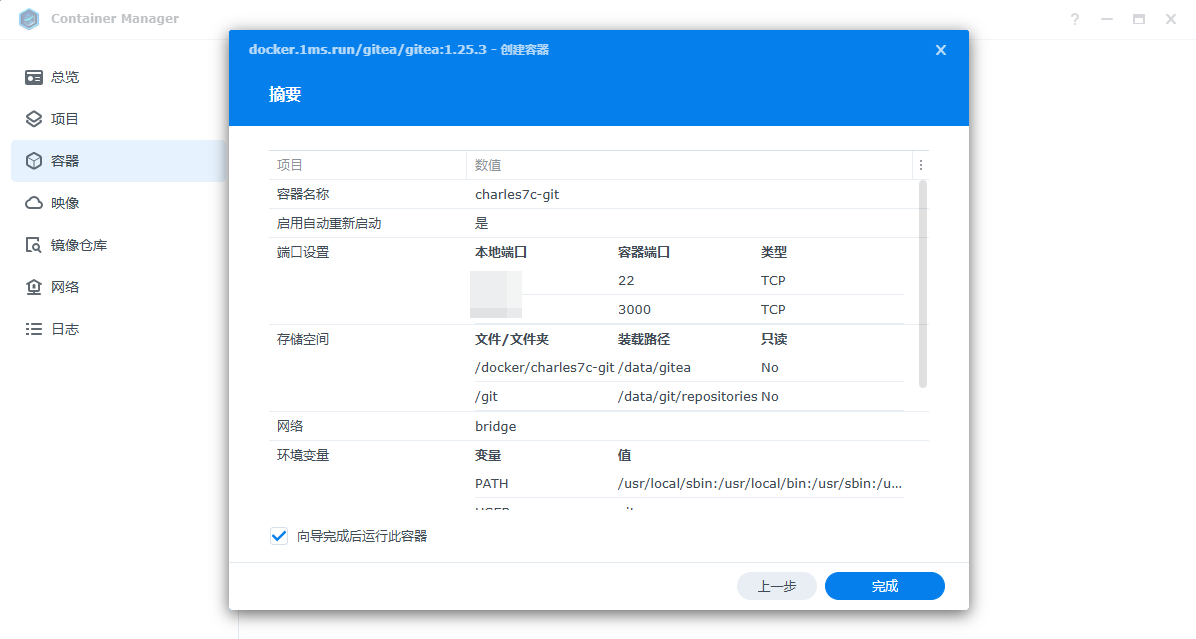This screenshot has height=639, width=1196.
Task: Click the 网络 network house icon
Action: tap(34, 287)
